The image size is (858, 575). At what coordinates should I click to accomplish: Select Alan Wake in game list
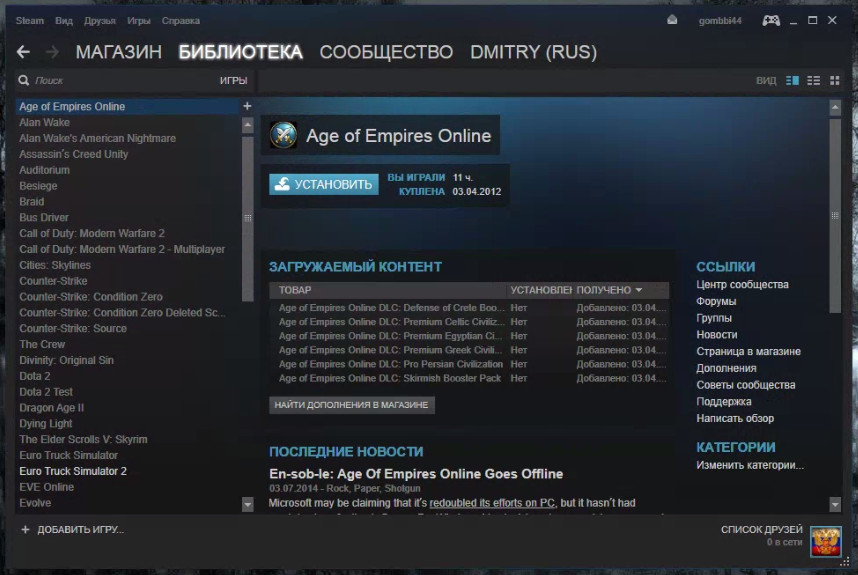pyautogui.click(x=44, y=123)
